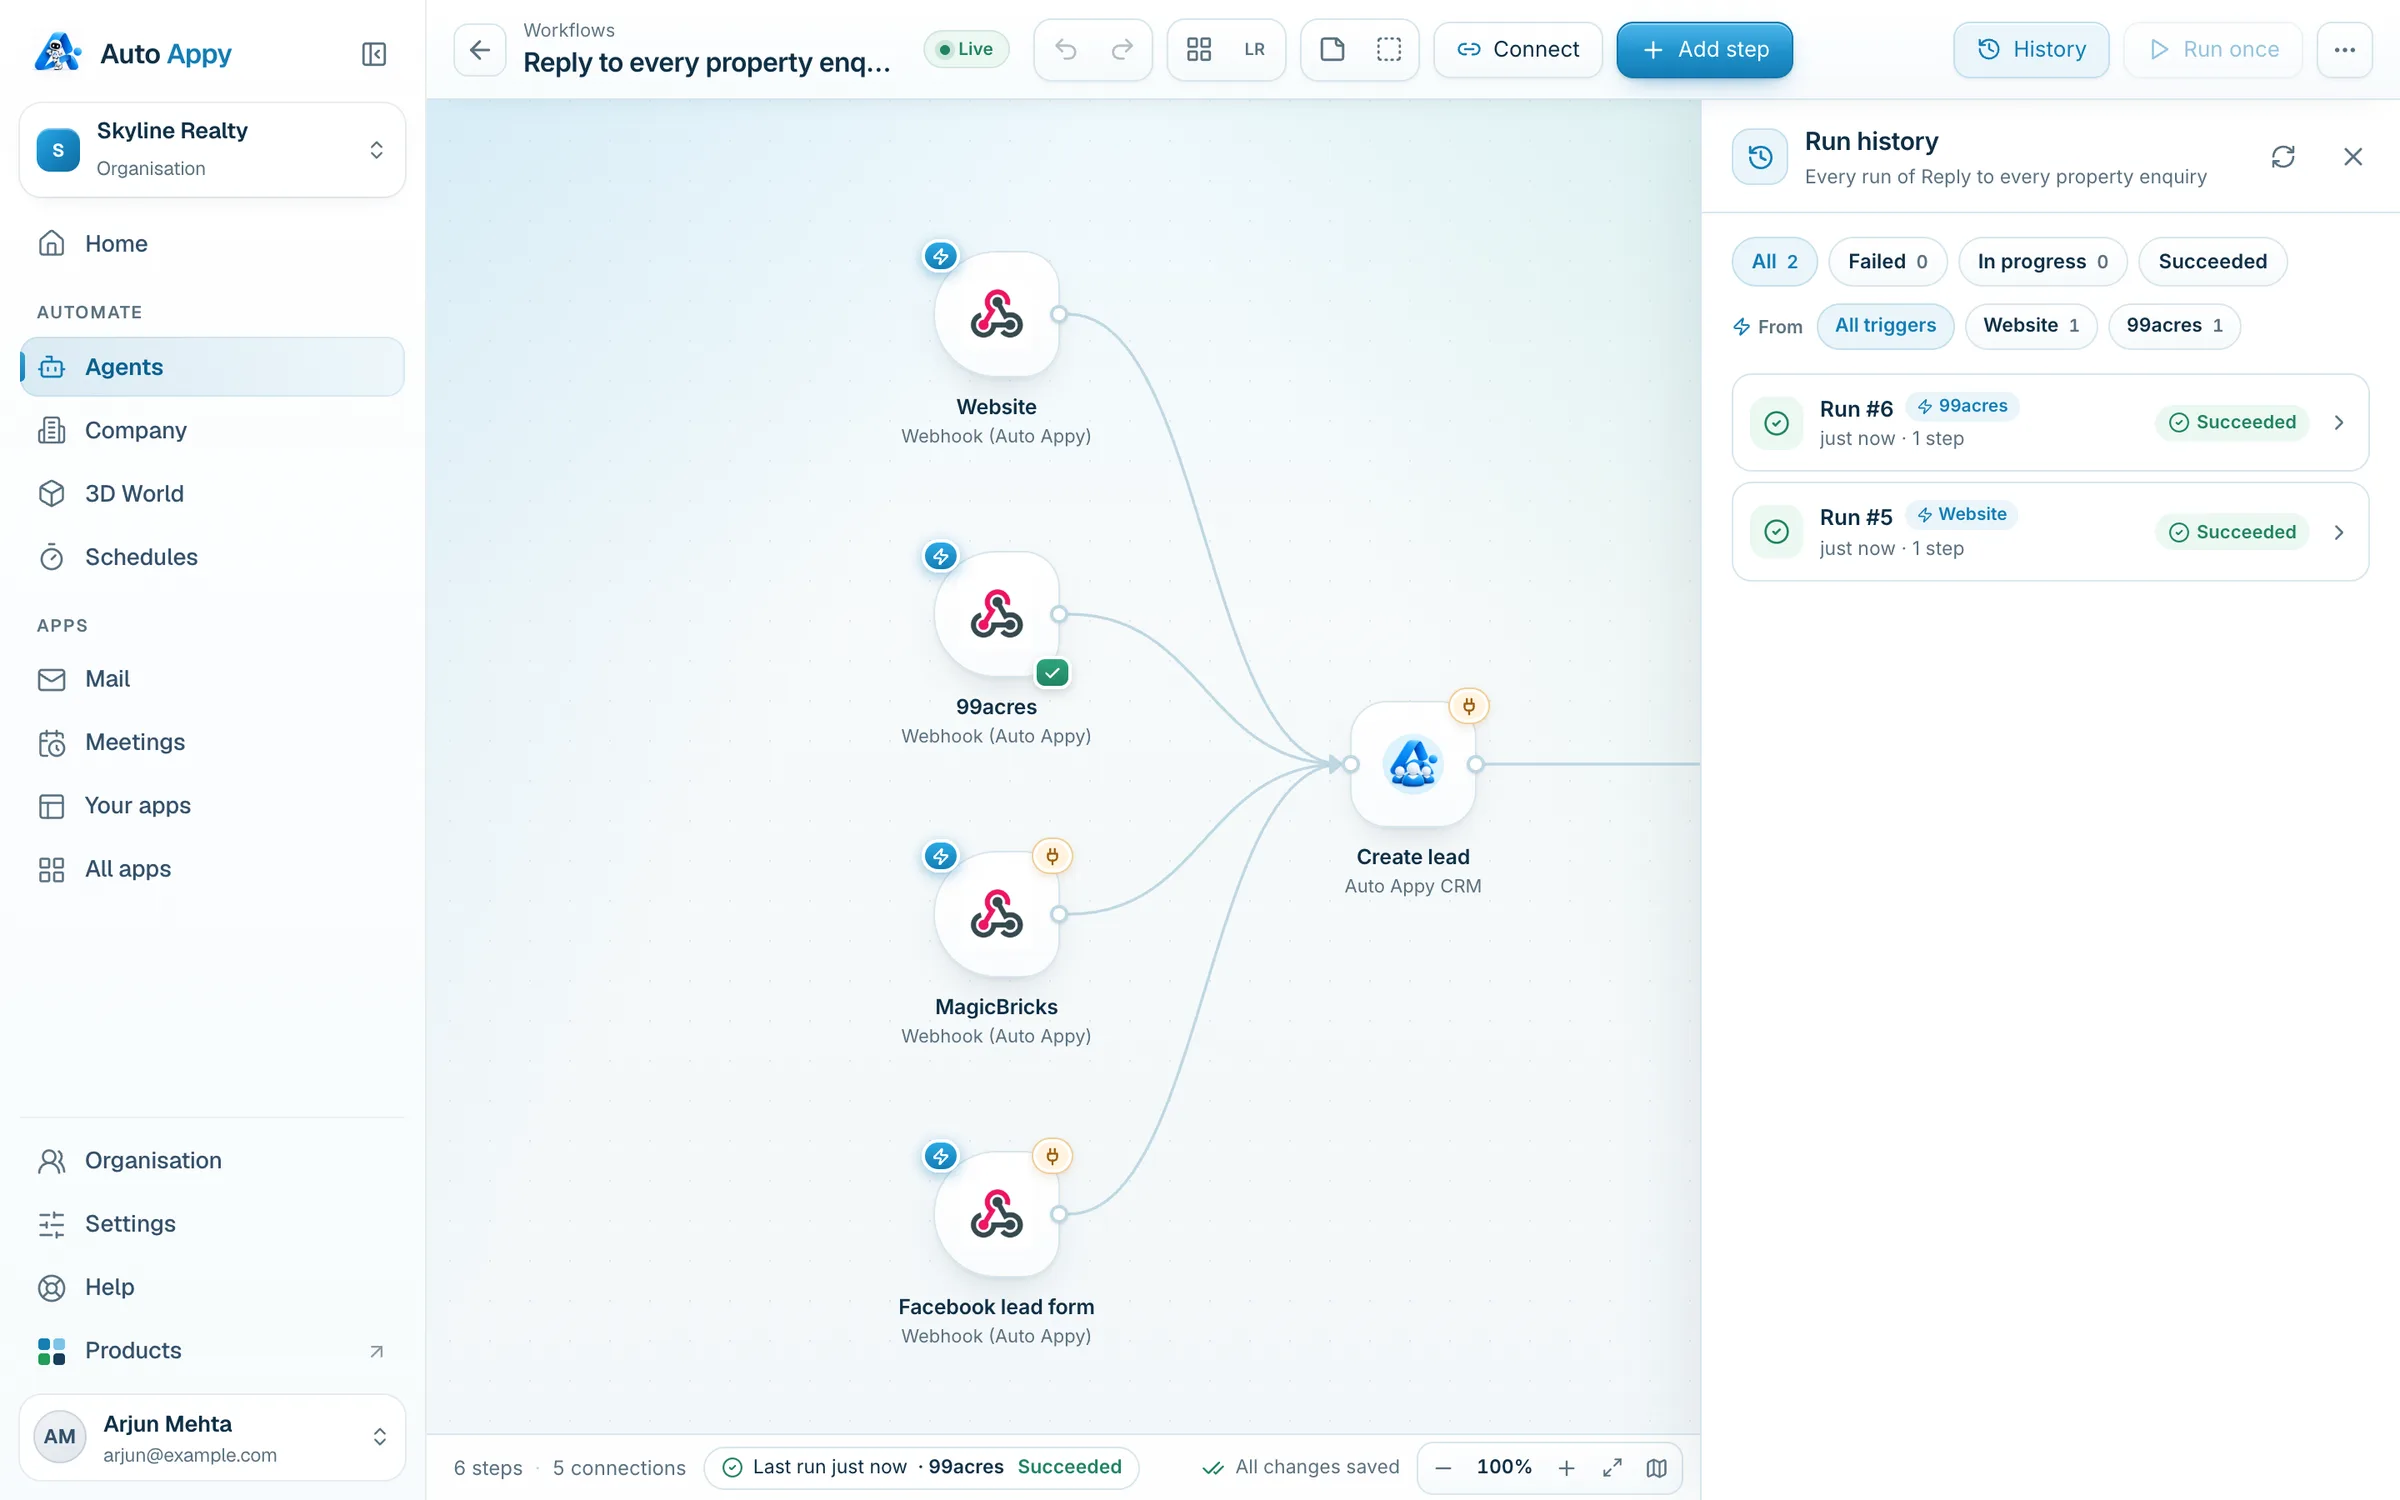This screenshot has width=2400, height=1500.
Task: Toggle the History panel button
Action: [x=2031, y=49]
